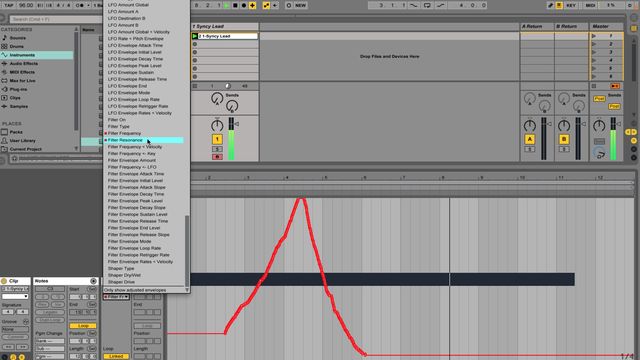The height and width of the screenshot is (360, 640).
Task: Solo the Syncy Lead track
Action: point(217,149)
